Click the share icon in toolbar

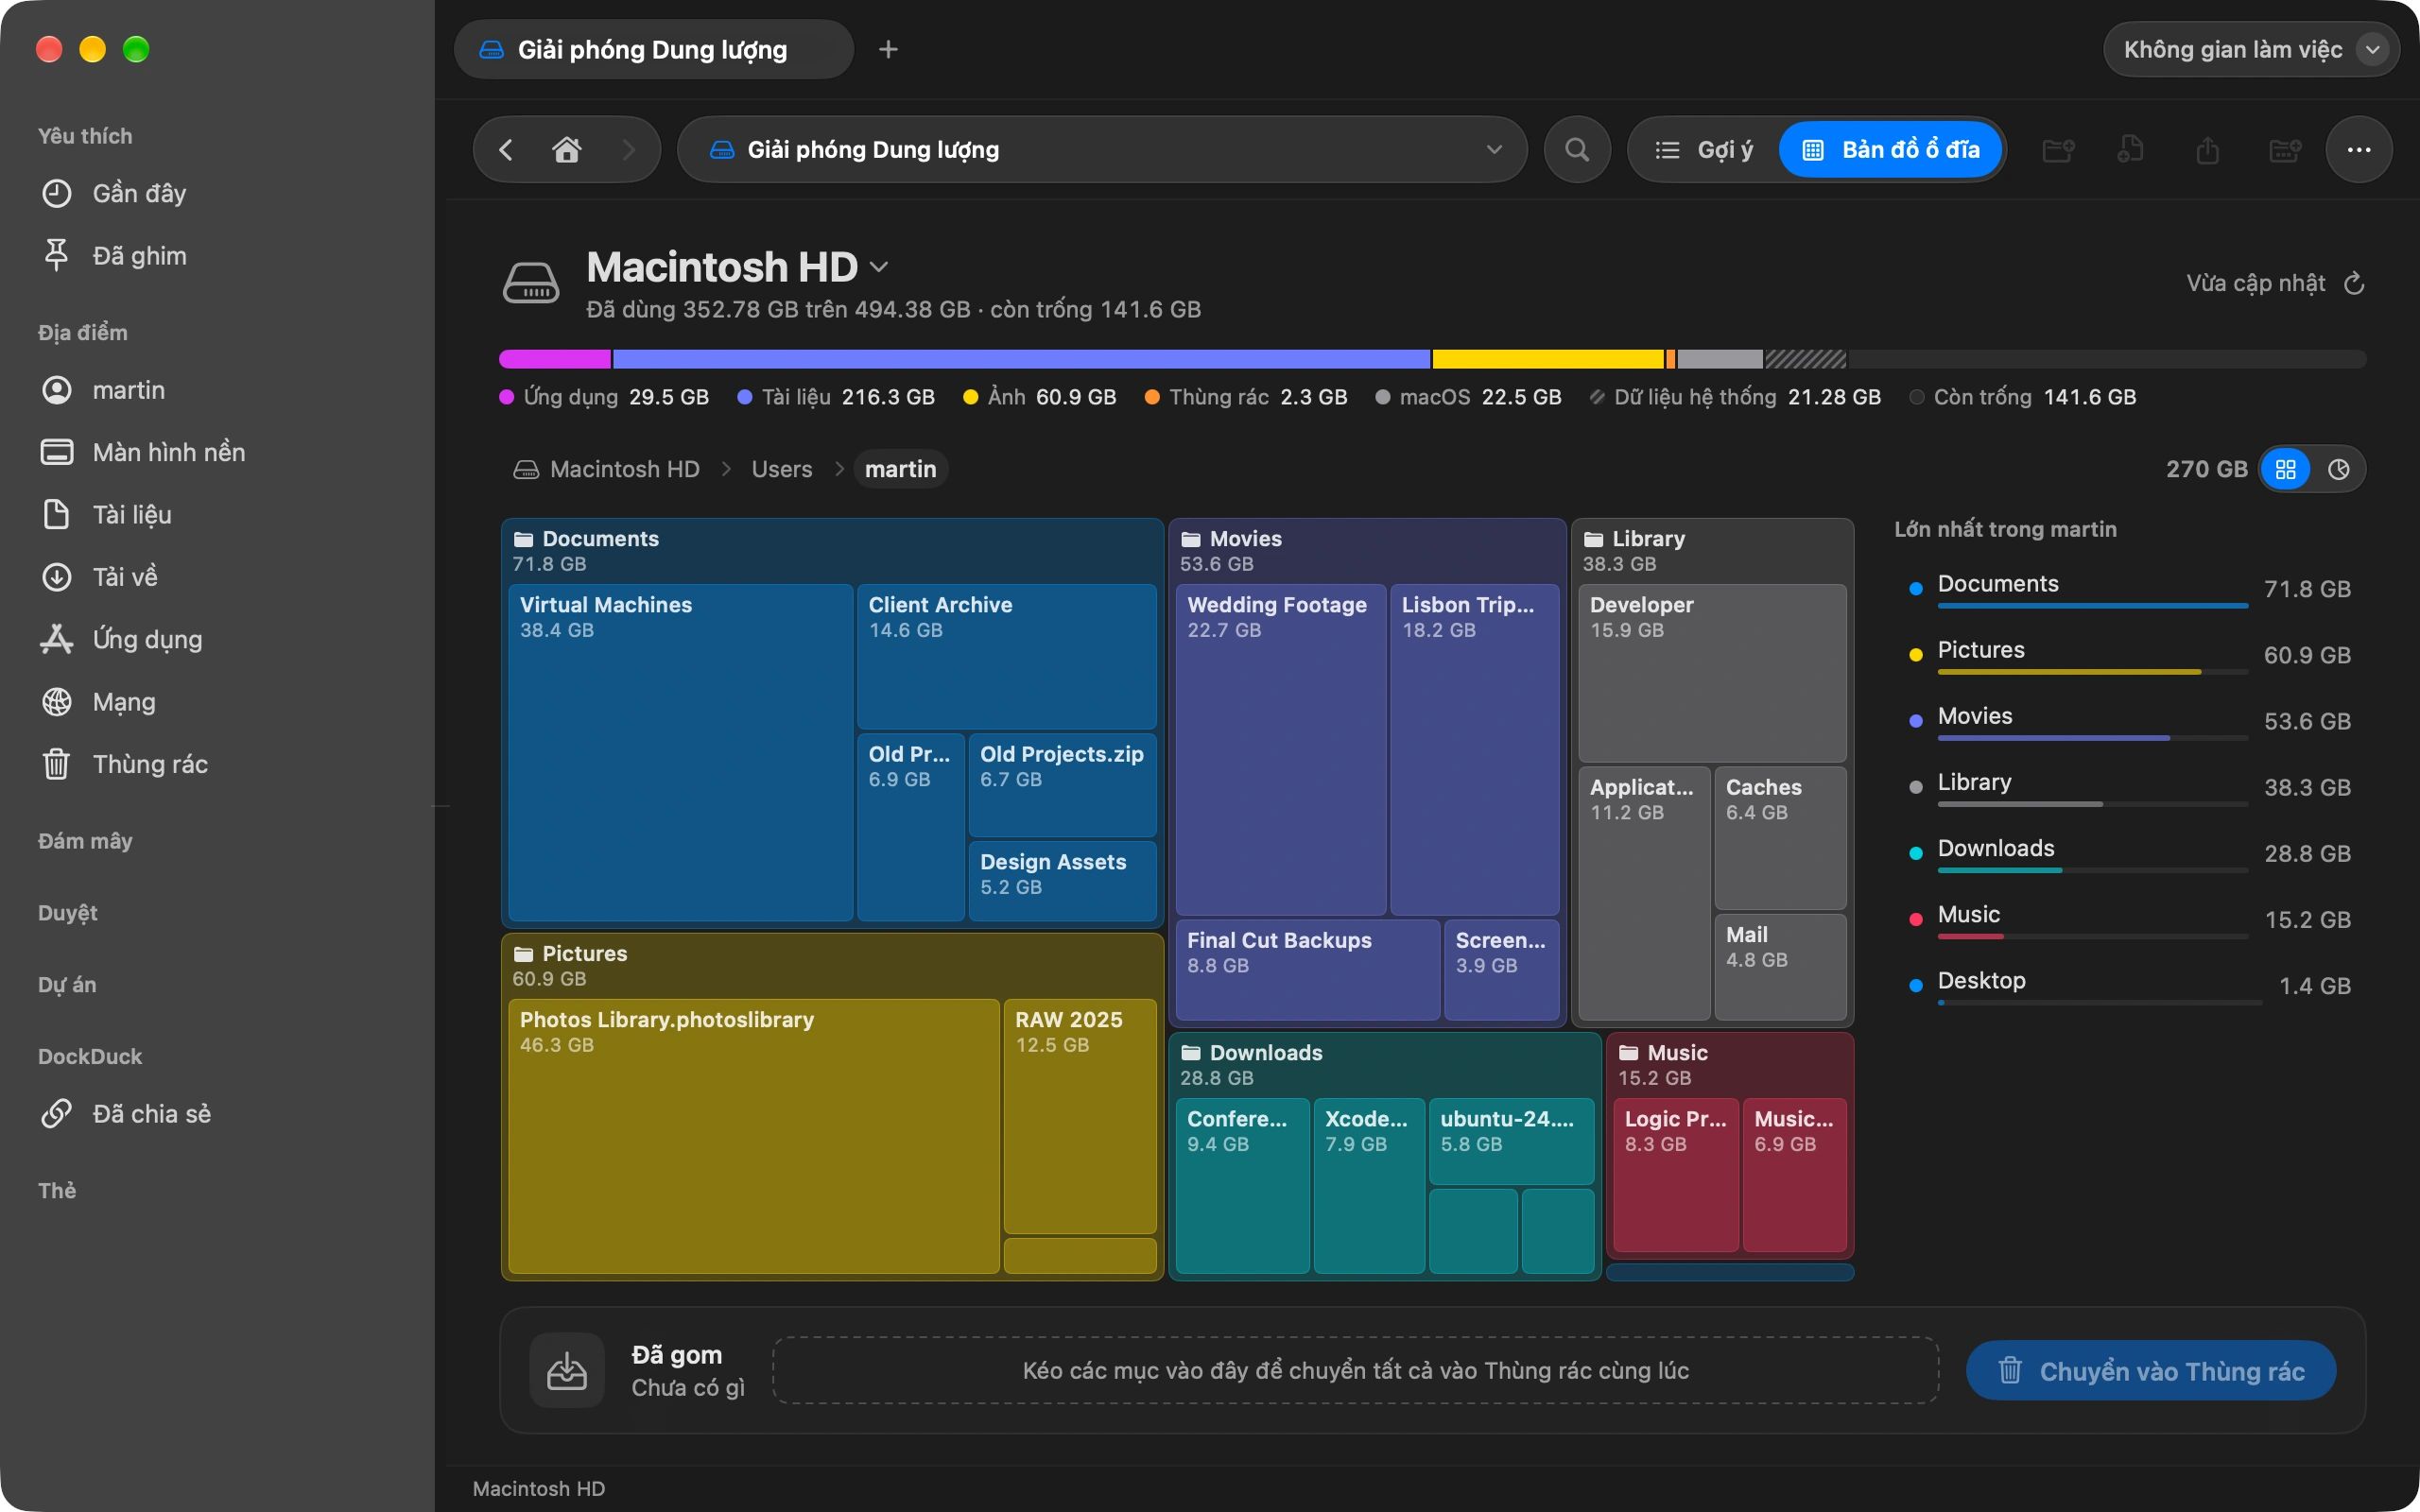pyautogui.click(x=2207, y=150)
